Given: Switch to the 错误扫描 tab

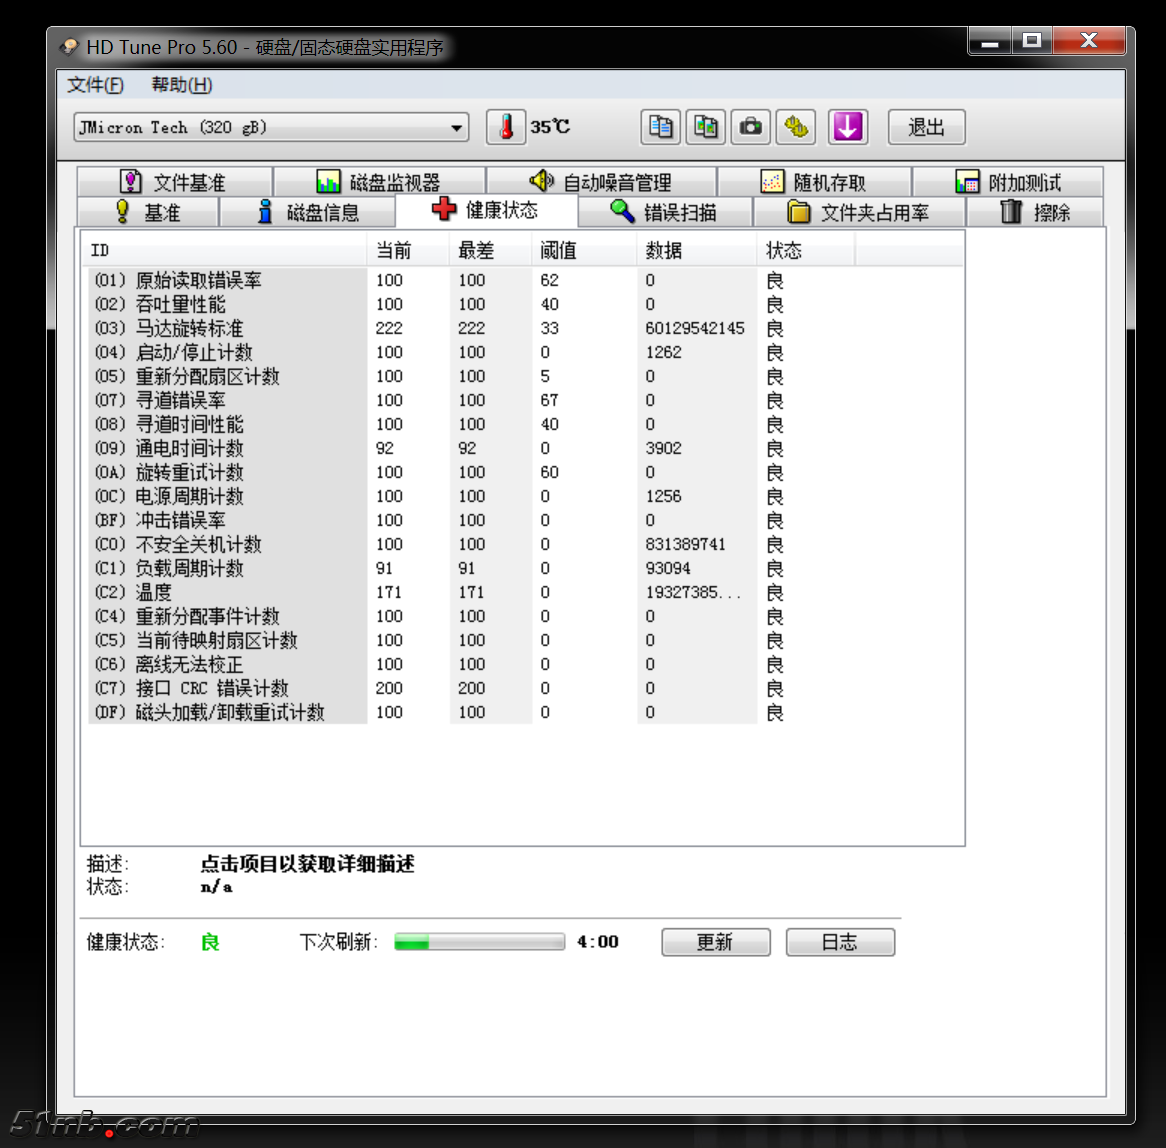Looking at the screenshot, I should click(665, 213).
